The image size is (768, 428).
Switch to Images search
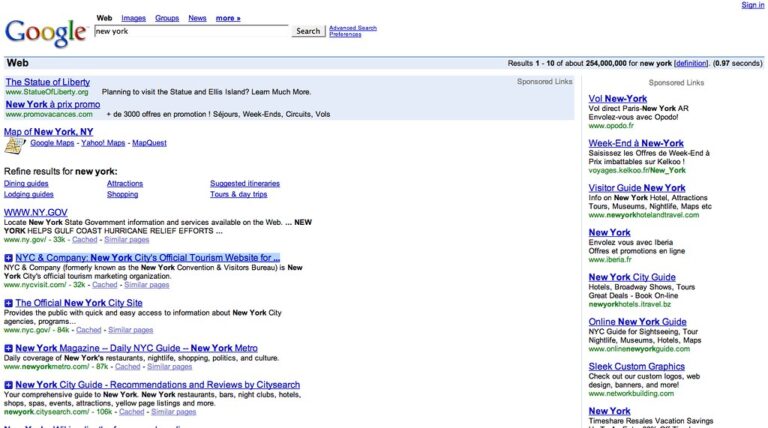pyautogui.click(x=134, y=18)
